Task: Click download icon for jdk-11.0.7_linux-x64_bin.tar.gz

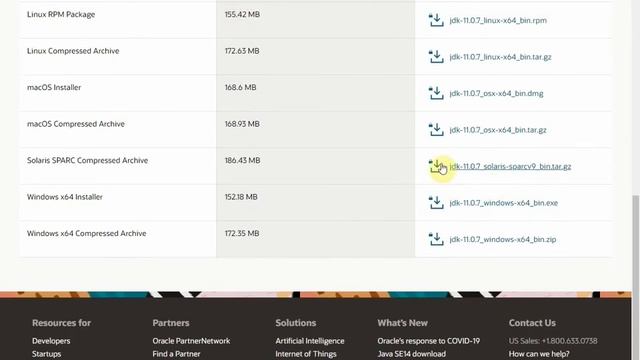Action: click(436, 57)
